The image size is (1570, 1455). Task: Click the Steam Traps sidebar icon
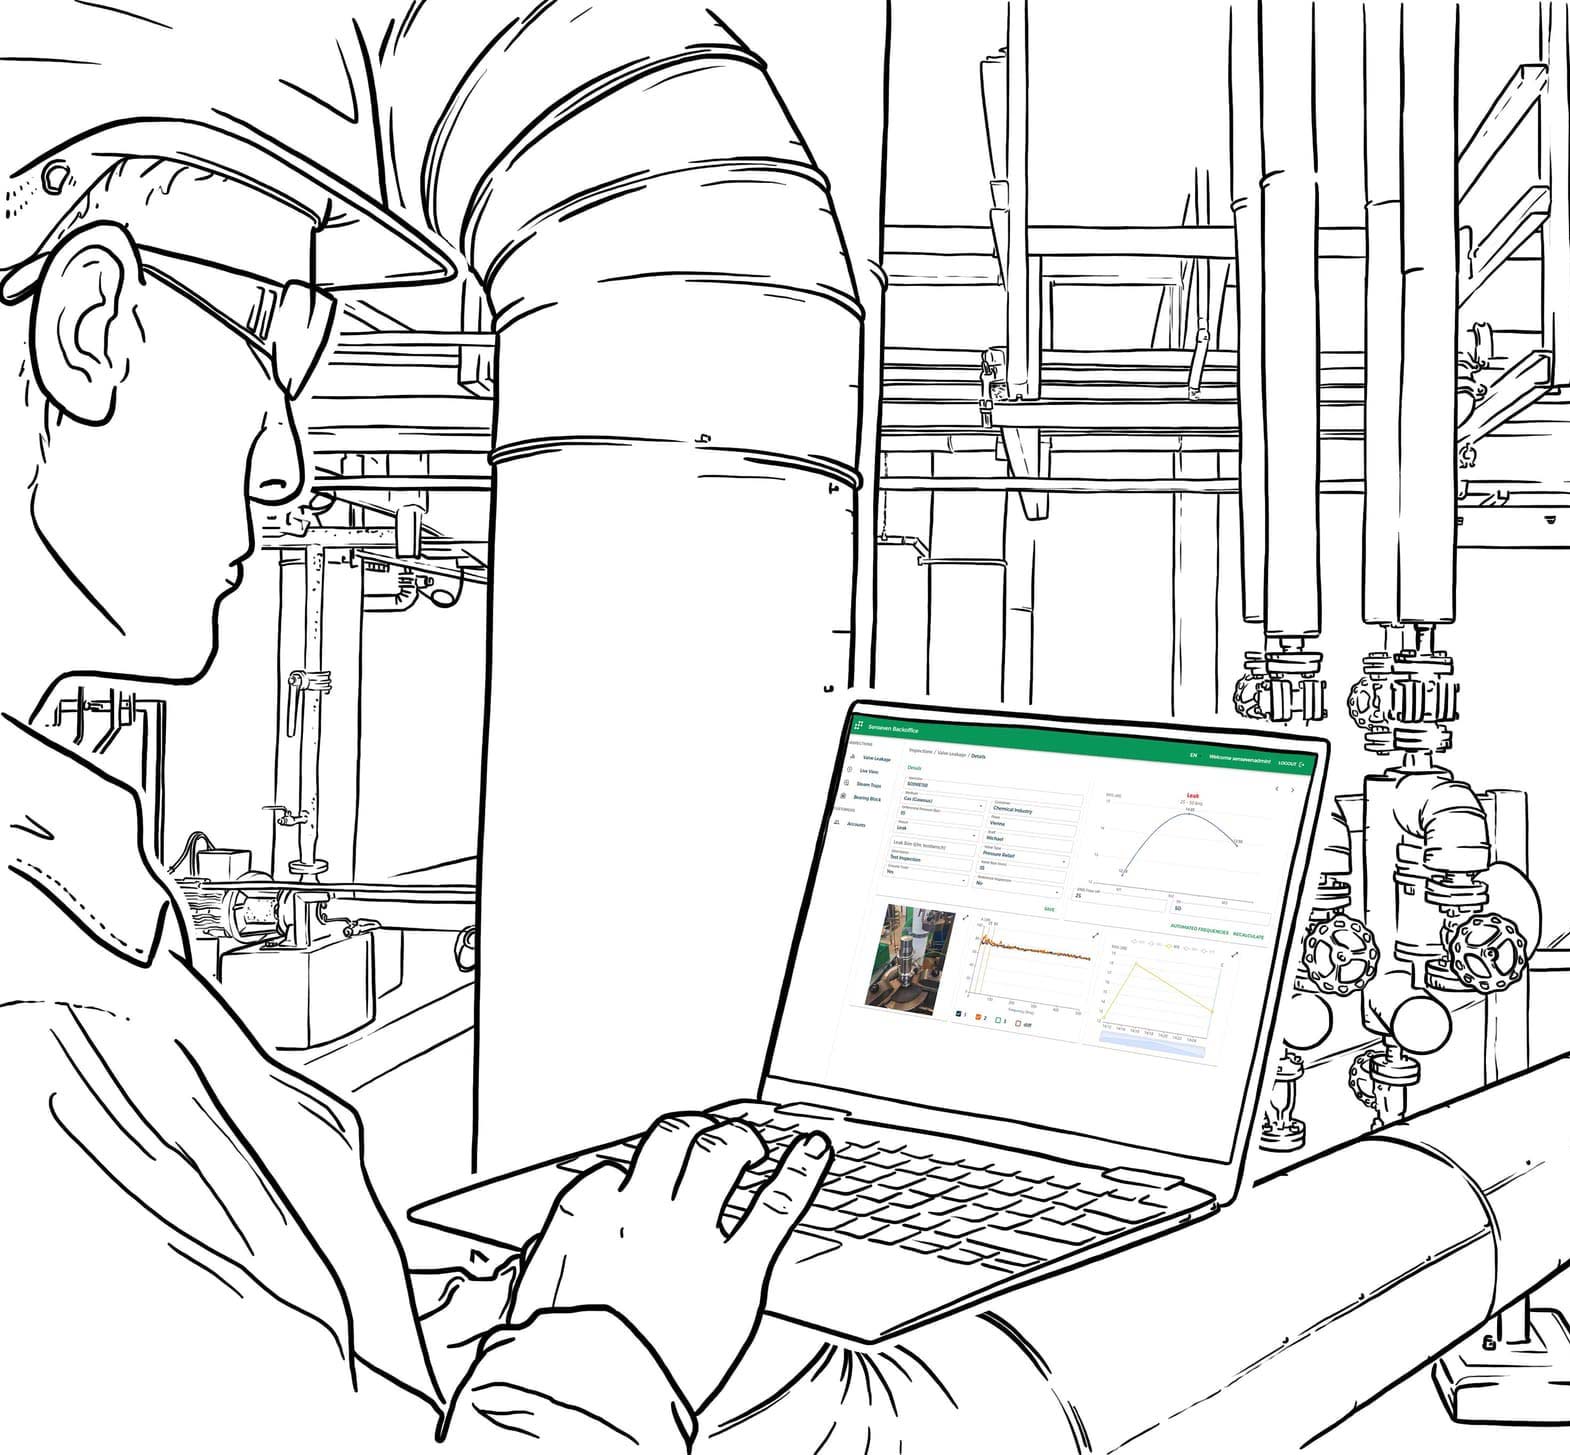(846, 783)
